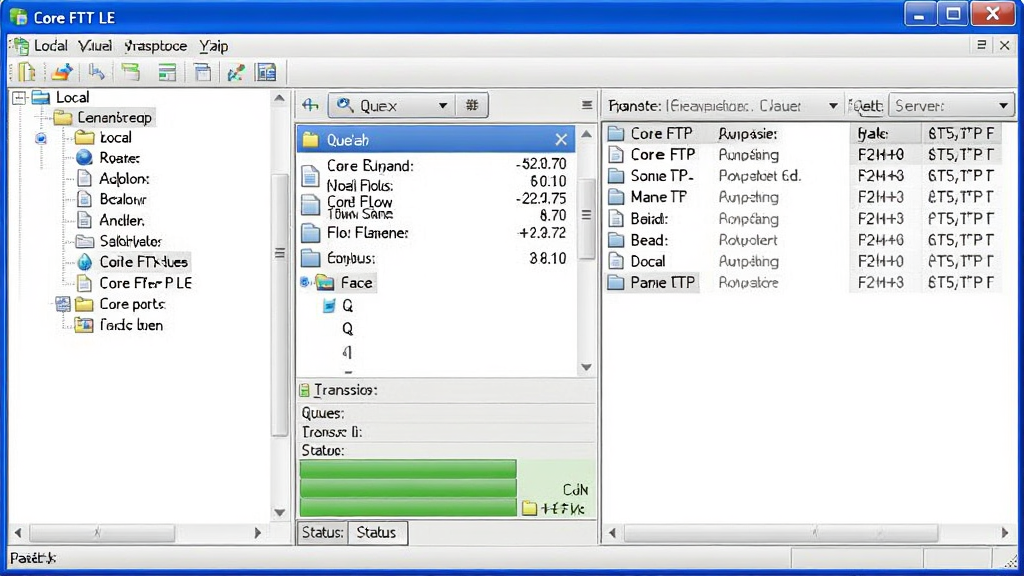Open the Үrasptoce menu
Viewport: 1024px width, 576px height.
155,46
